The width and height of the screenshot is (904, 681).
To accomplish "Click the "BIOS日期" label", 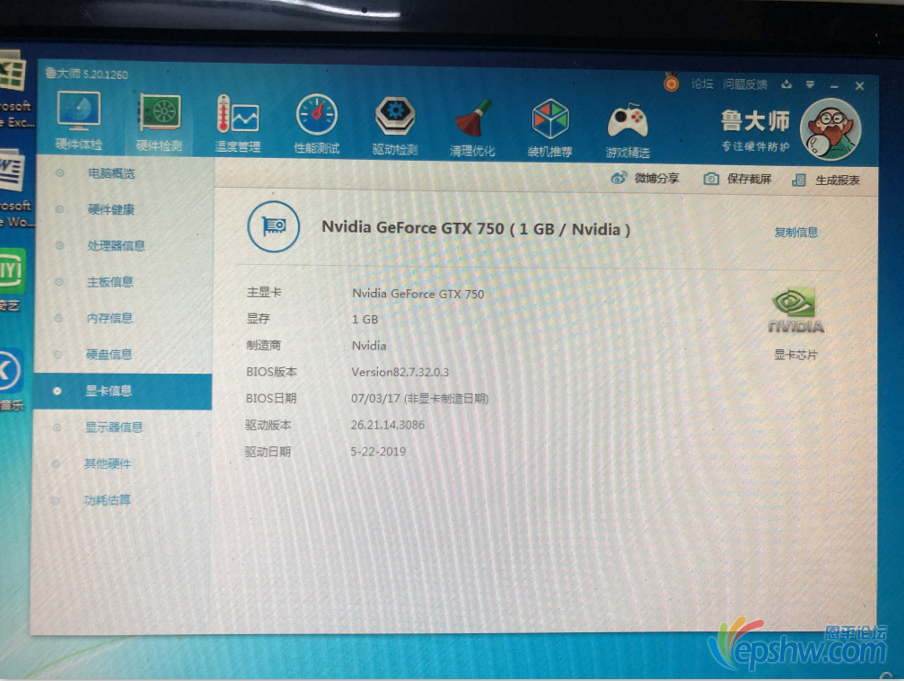I will point(271,398).
